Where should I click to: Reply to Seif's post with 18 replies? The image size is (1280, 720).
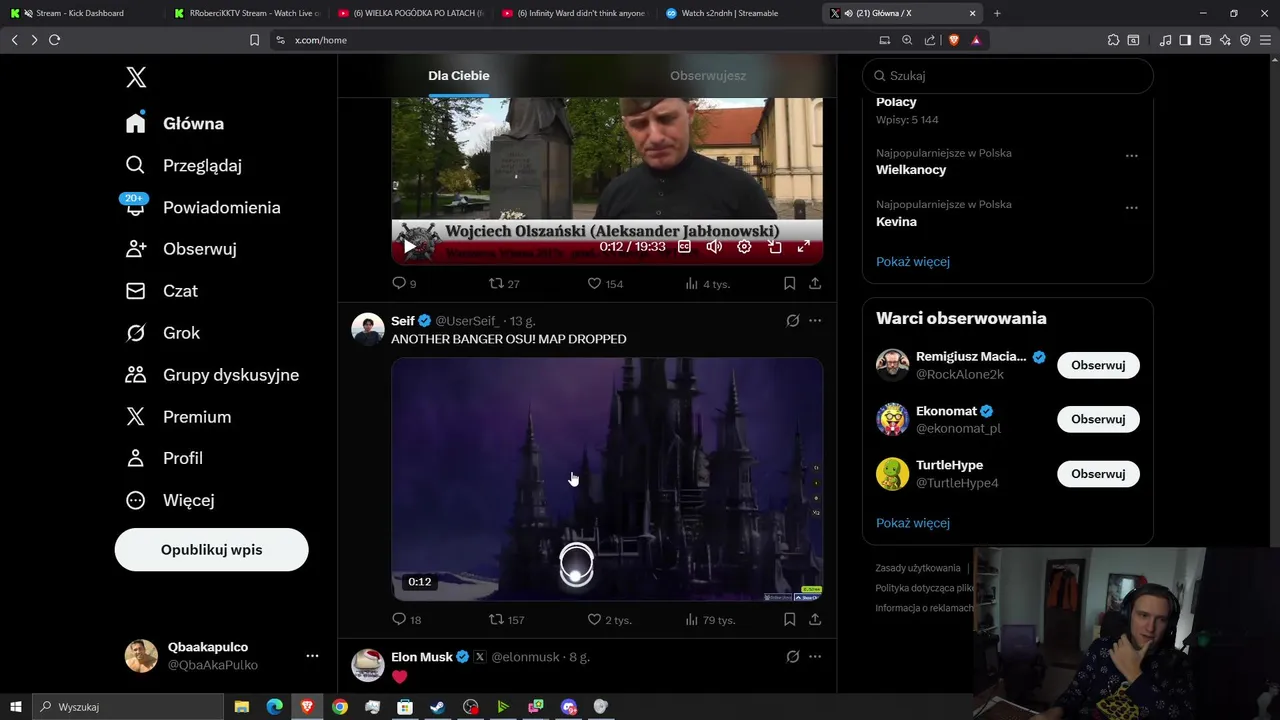click(406, 620)
